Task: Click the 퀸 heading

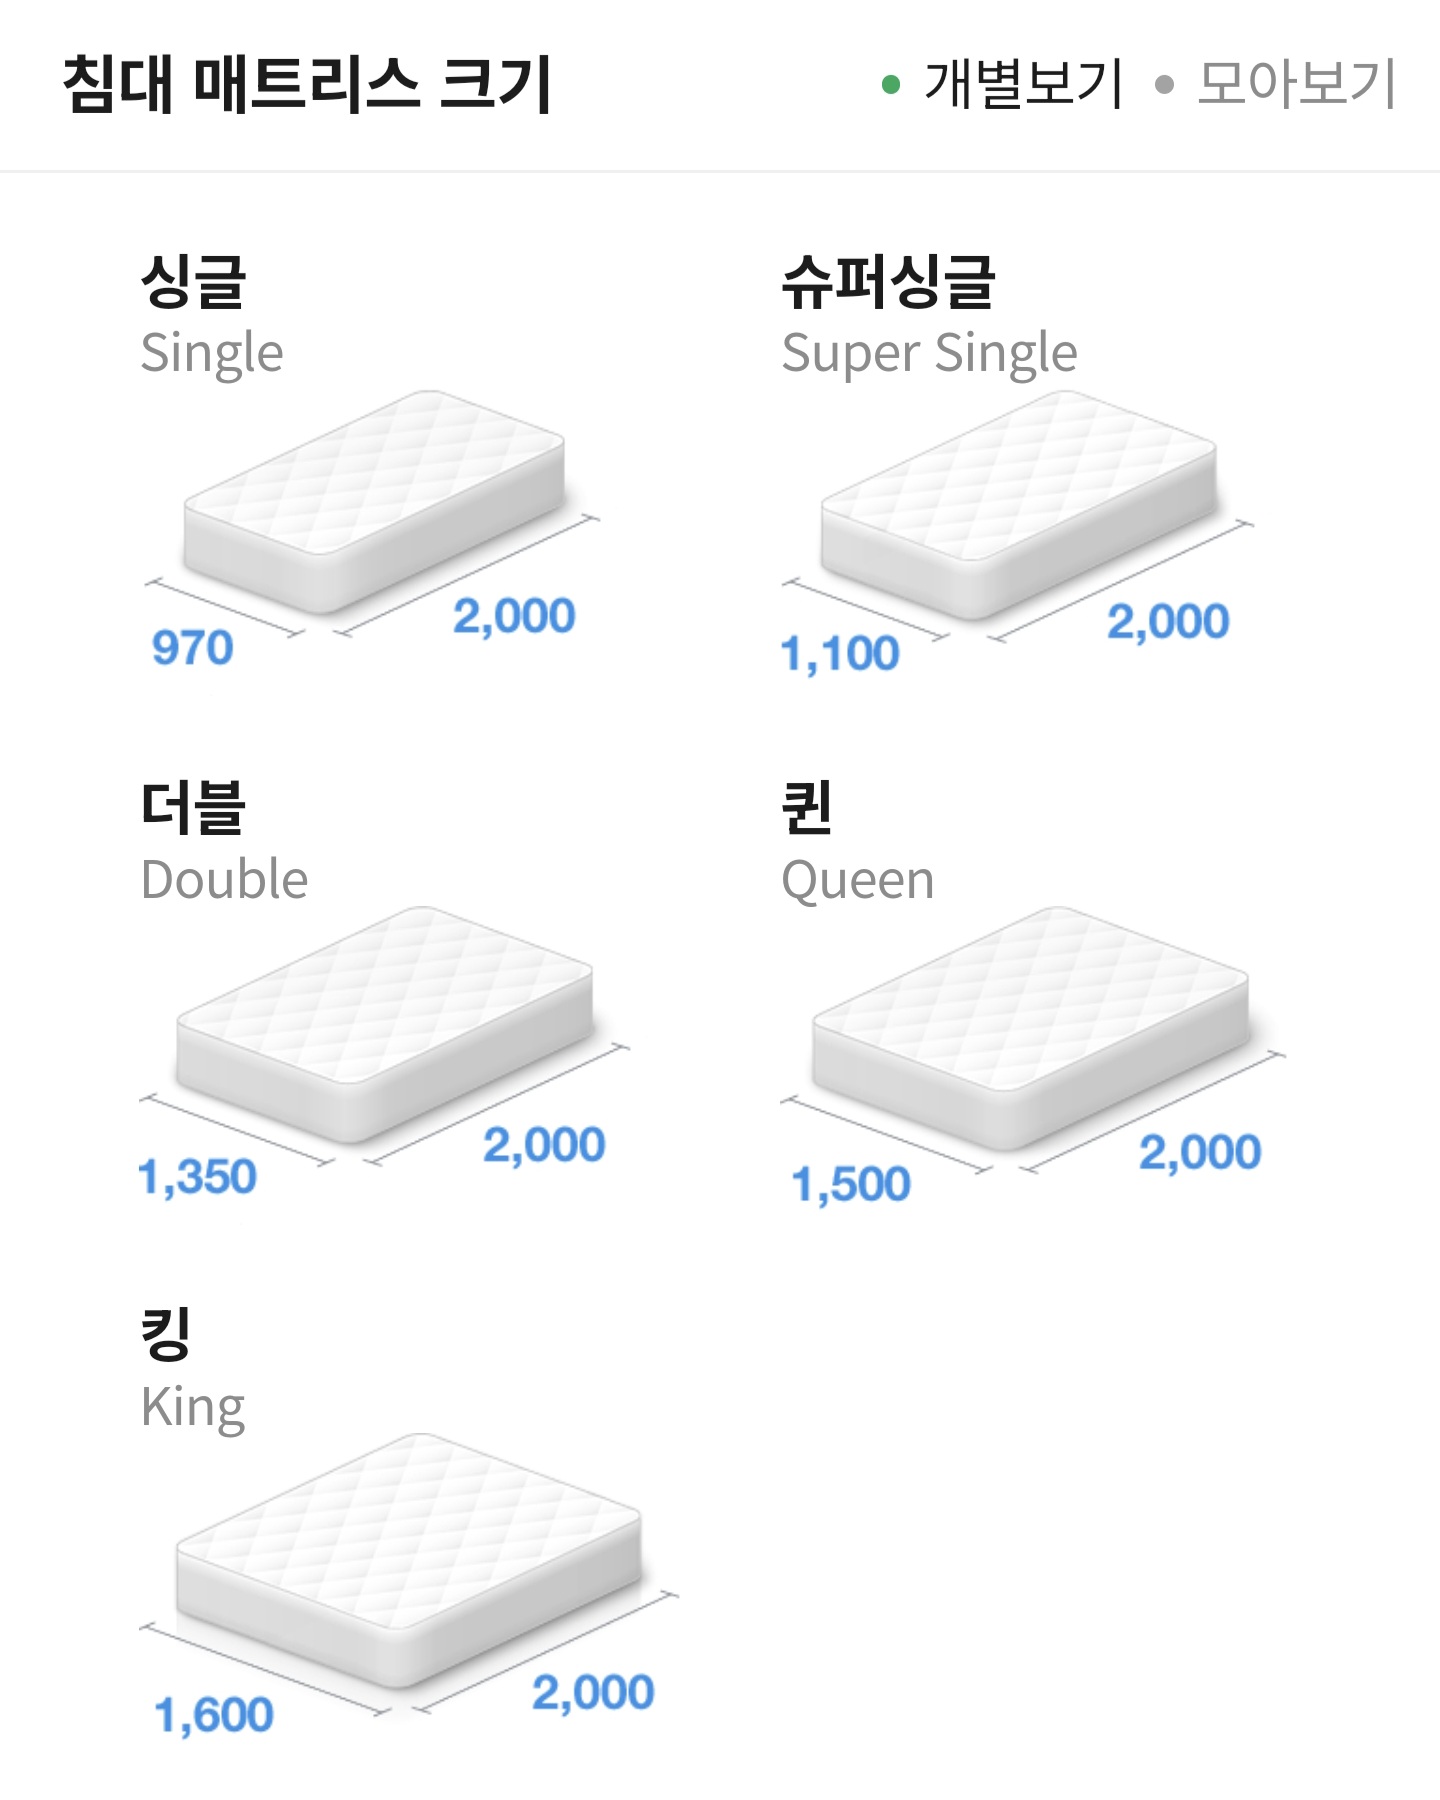Action: [x=807, y=808]
